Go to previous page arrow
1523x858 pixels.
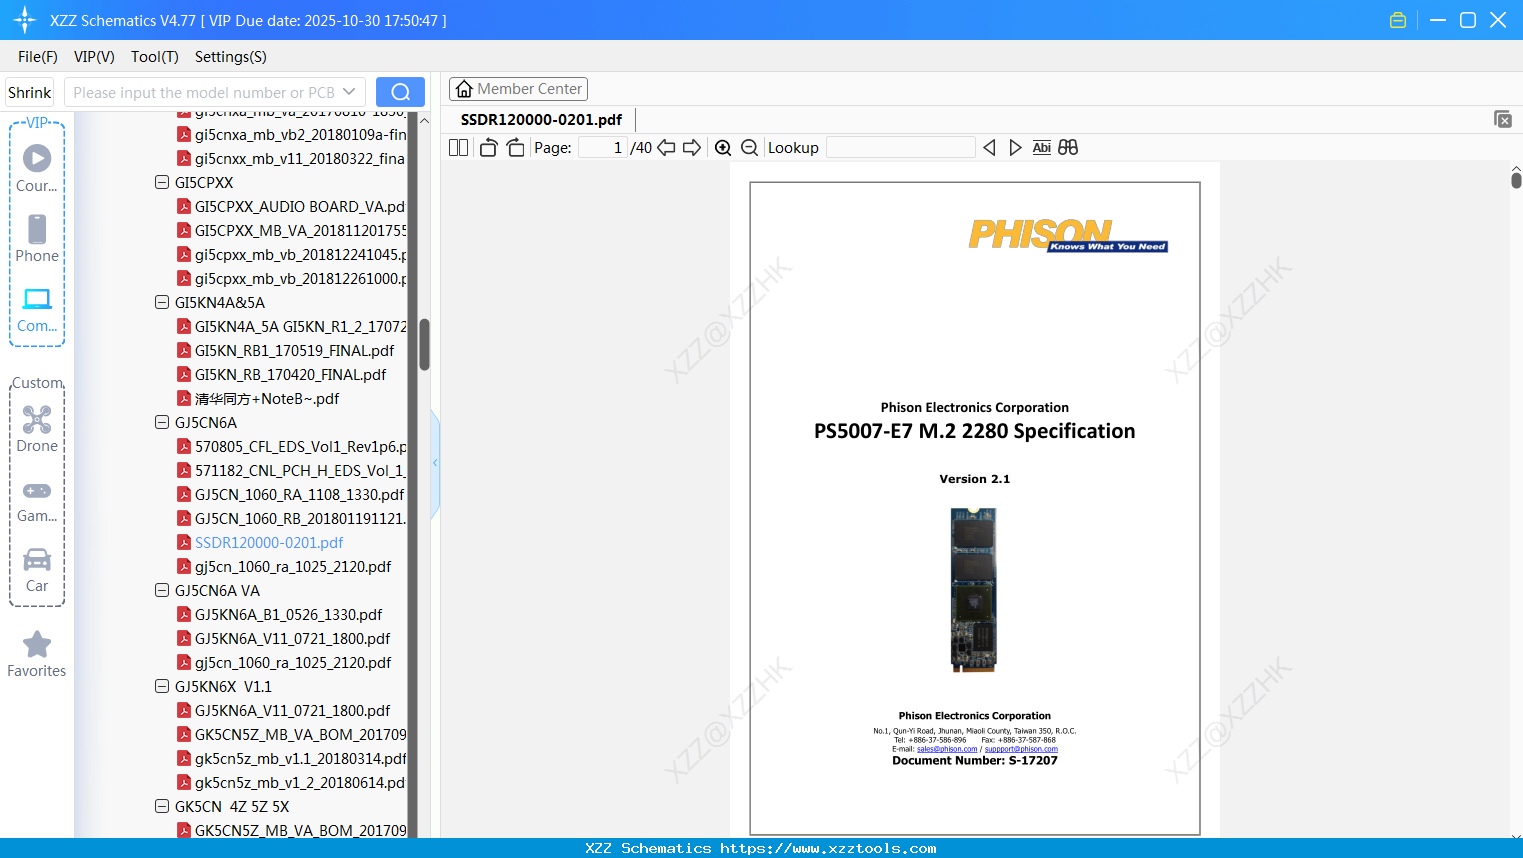pos(666,148)
